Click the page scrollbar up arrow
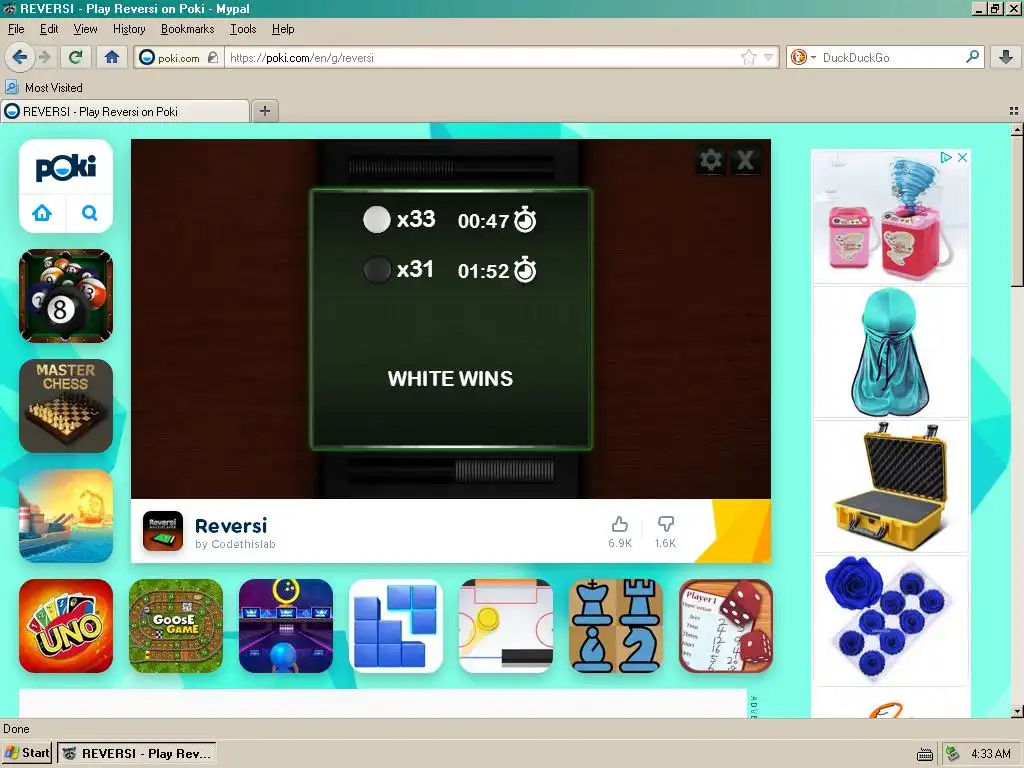1024x768 pixels. coord(1017,129)
